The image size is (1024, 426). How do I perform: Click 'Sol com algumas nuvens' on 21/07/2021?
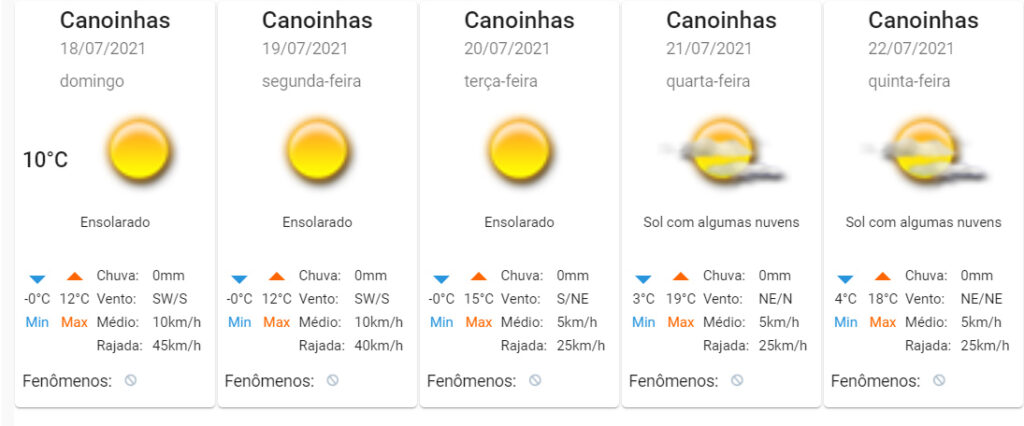pyautogui.click(x=721, y=222)
